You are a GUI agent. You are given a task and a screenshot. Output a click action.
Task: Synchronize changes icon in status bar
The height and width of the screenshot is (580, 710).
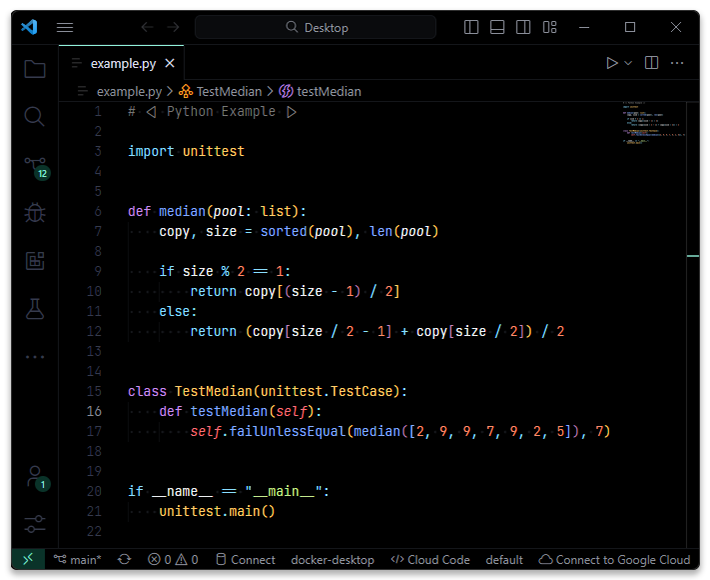click(125, 560)
